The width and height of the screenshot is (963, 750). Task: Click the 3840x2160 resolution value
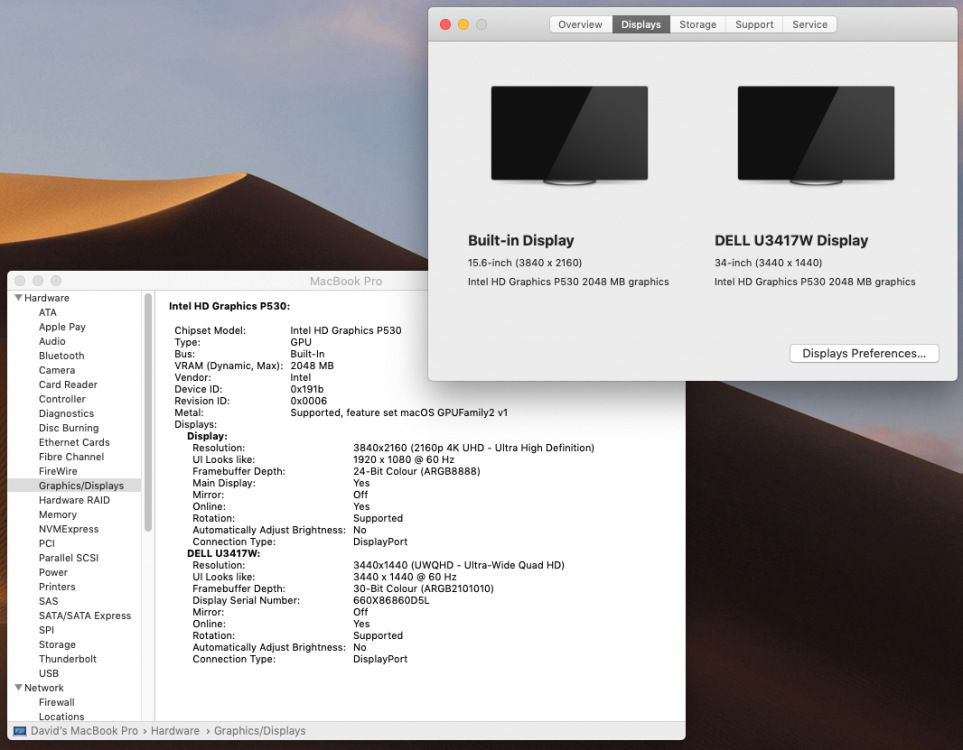(474, 448)
